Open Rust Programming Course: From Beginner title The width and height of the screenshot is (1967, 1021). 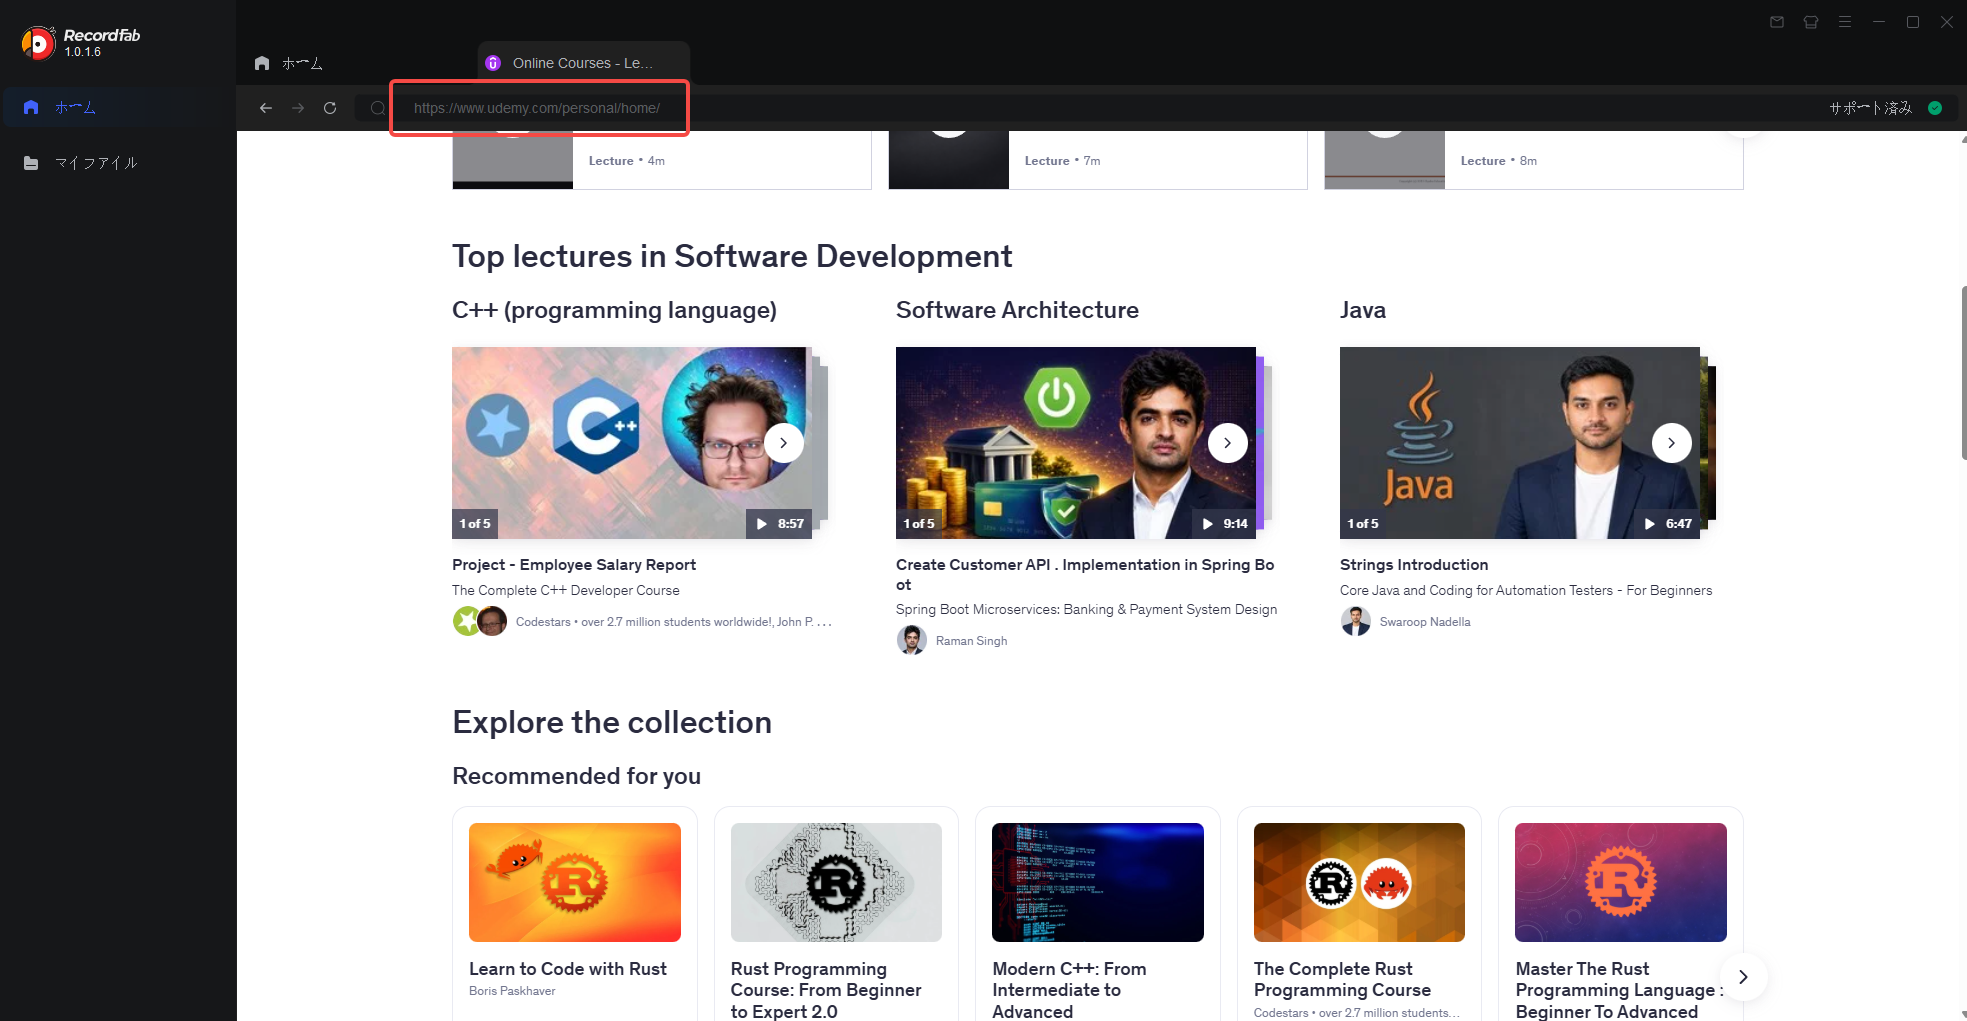[826, 990]
